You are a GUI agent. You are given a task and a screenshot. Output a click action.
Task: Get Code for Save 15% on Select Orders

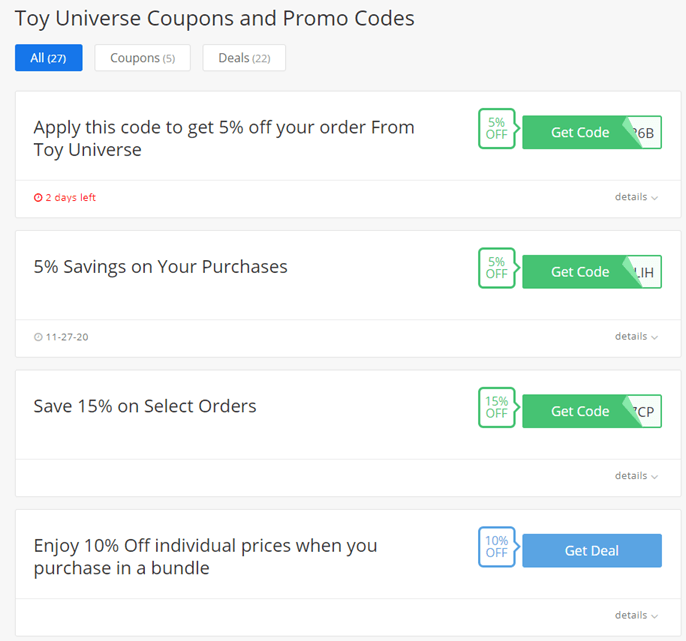tap(580, 411)
